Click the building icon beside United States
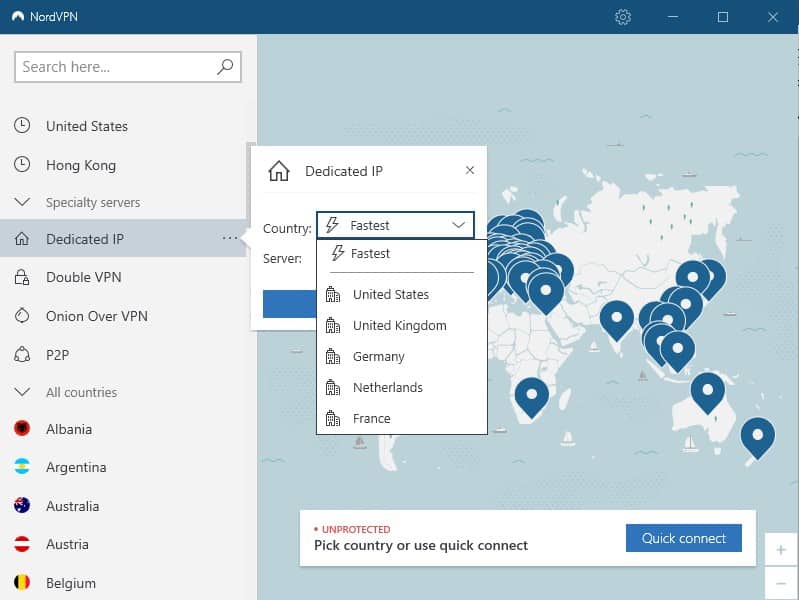This screenshot has height=600, width=799. click(333, 294)
